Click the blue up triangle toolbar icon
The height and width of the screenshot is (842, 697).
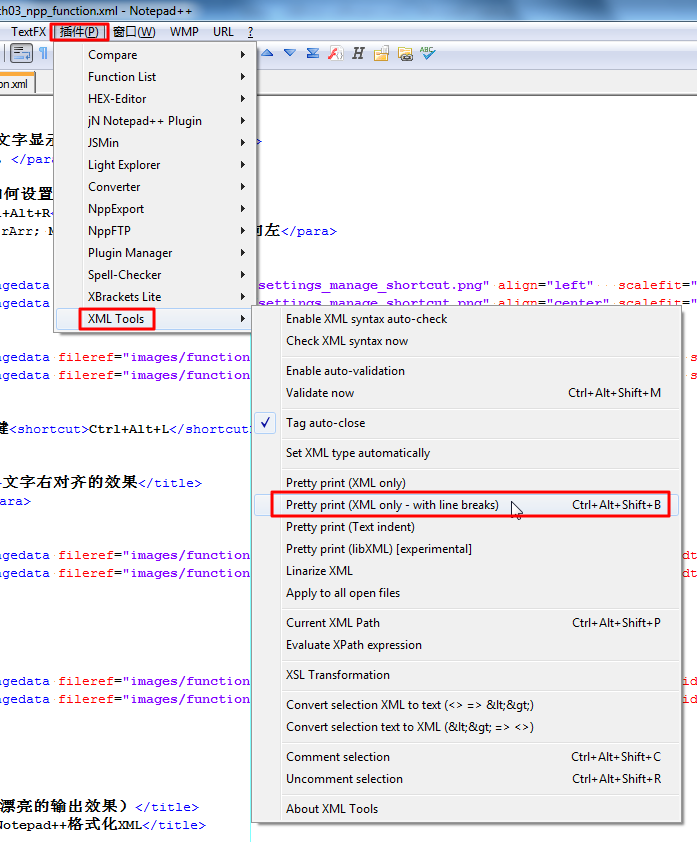[x=268, y=53]
